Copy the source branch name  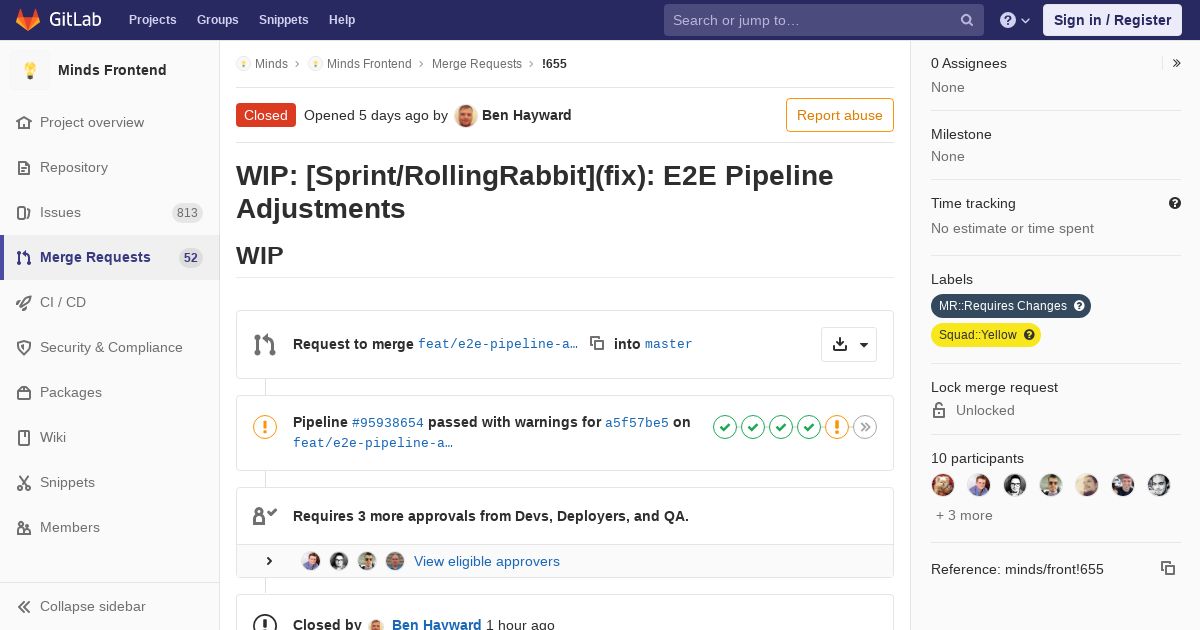[x=597, y=343]
